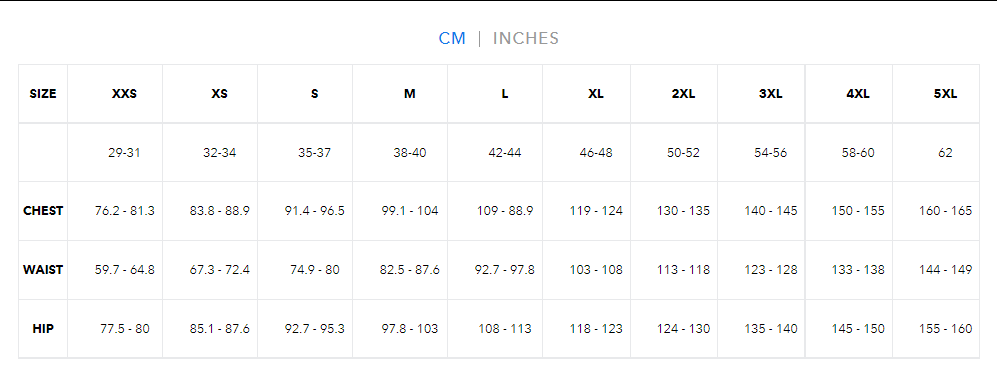997x380 pixels.
Task: Click chest value 140 - 145 for 3XL
Action: pyautogui.click(x=771, y=210)
